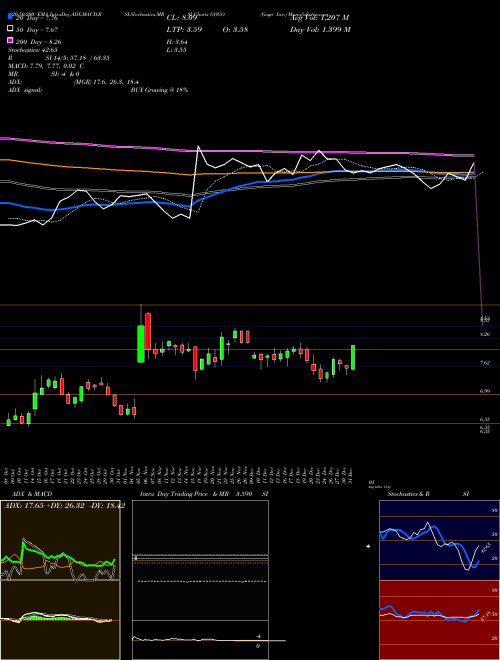500x660 pixels.
Task: Click the 'ADX: 17.65 +DY: 26.32' readout
Action: [x=45, y=506]
